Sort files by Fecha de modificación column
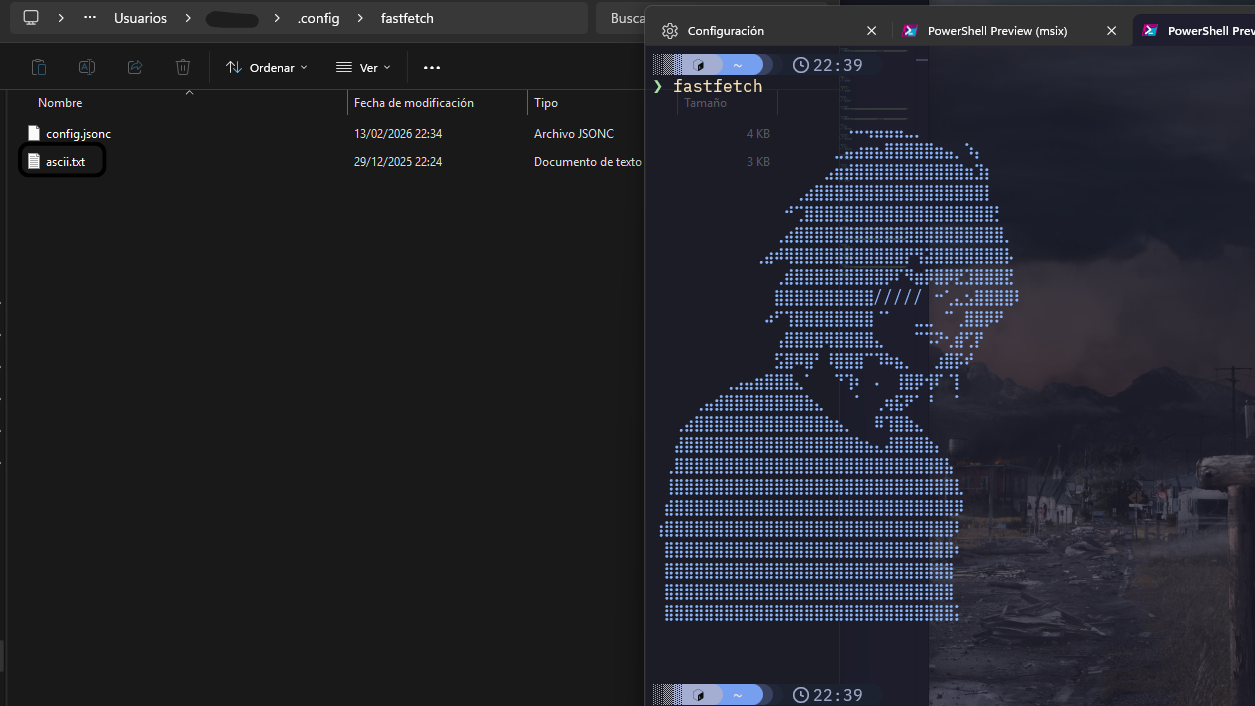This screenshot has width=1255, height=706. [x=414, y=103]
